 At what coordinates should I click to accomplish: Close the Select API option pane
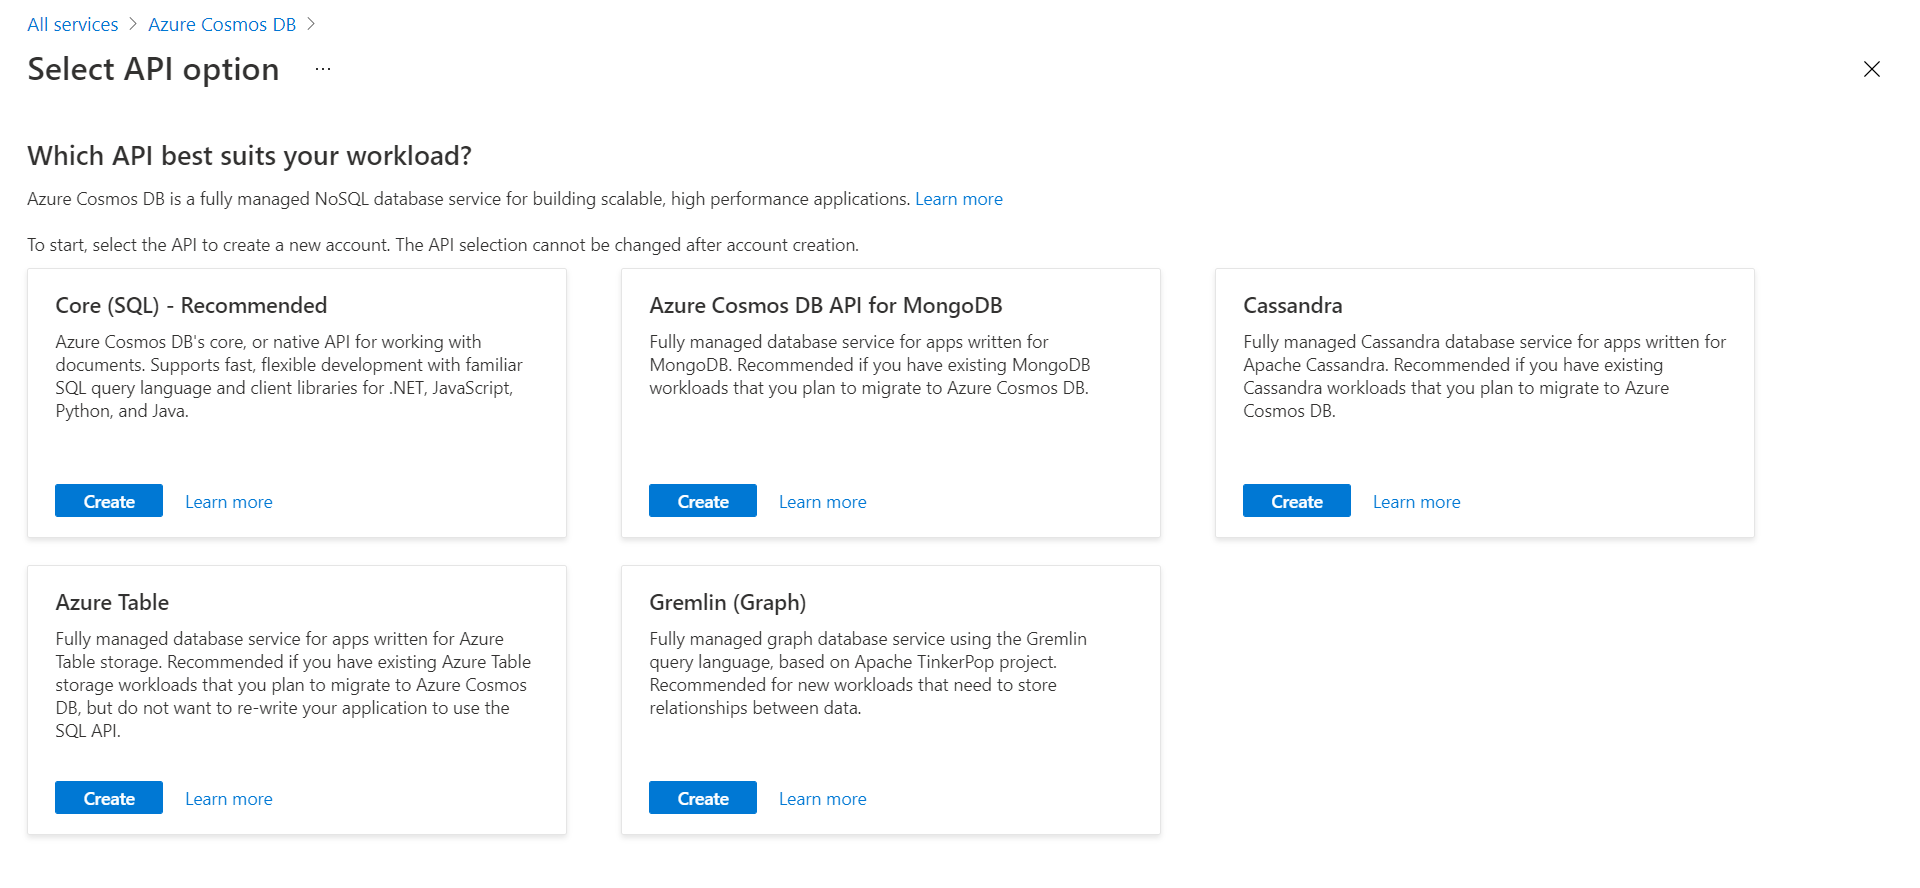[1871, 69]
